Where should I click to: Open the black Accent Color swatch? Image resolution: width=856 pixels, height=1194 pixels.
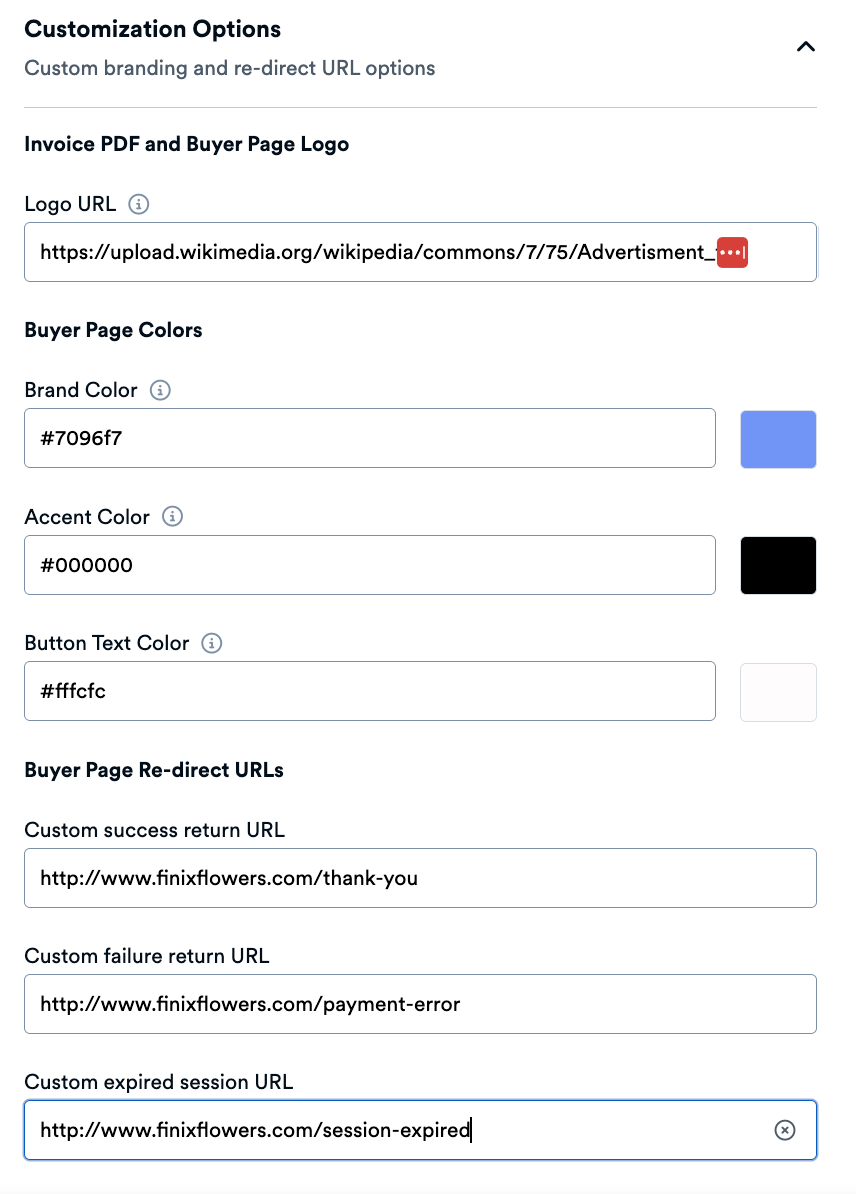[x=778, y=565]
